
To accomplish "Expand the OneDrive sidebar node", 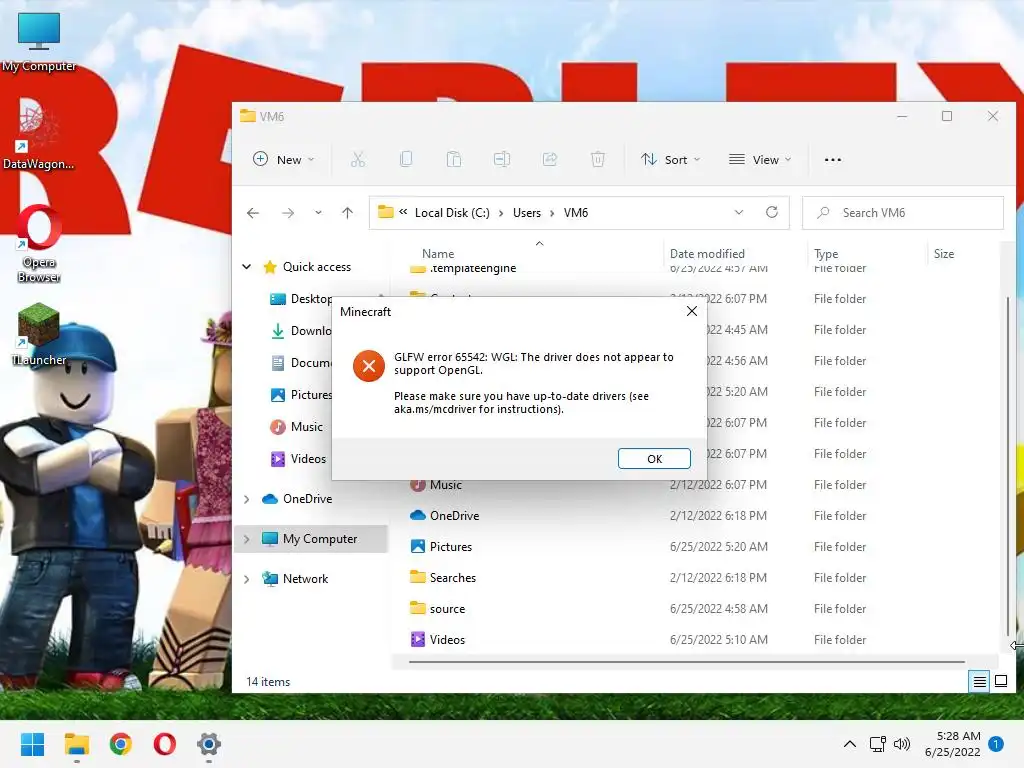I will click(x=247, y=499).
